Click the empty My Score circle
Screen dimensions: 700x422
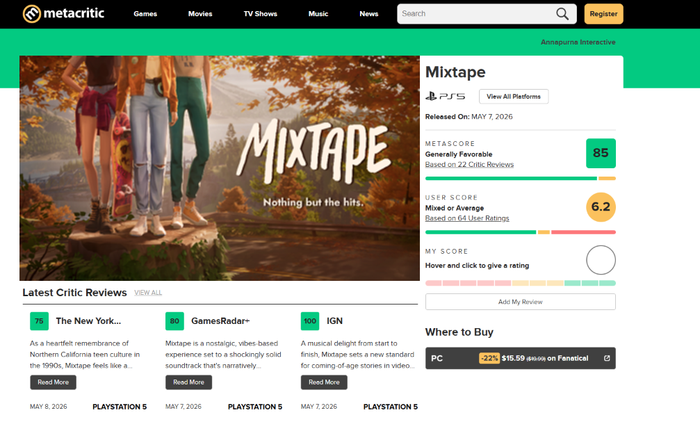[x=600, y=260]
